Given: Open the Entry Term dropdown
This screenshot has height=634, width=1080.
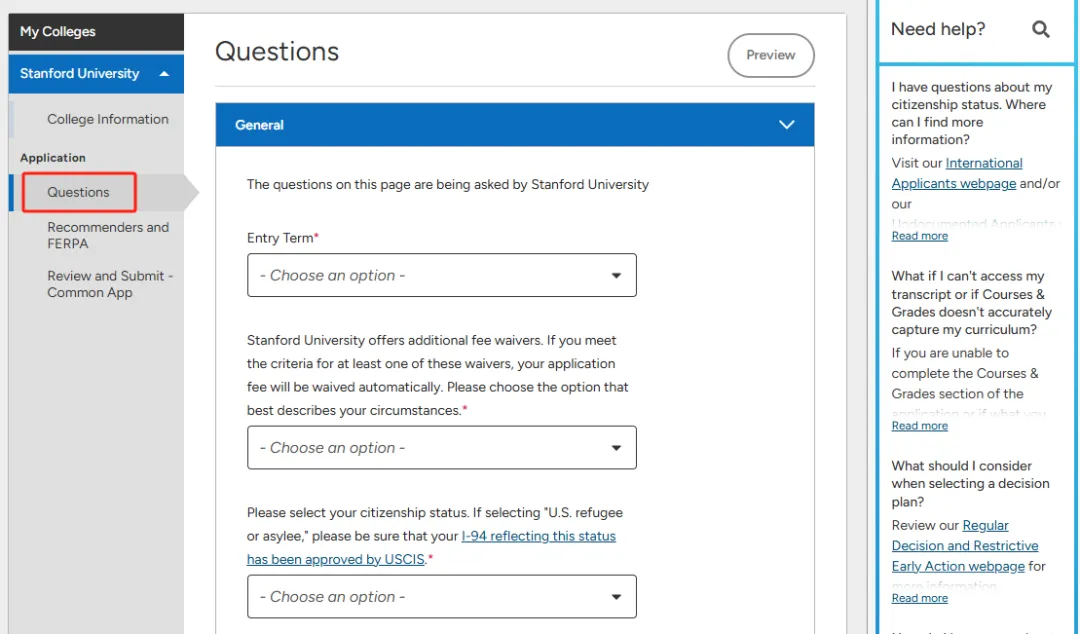Looking at the screenshot, I should pos(441,275).
